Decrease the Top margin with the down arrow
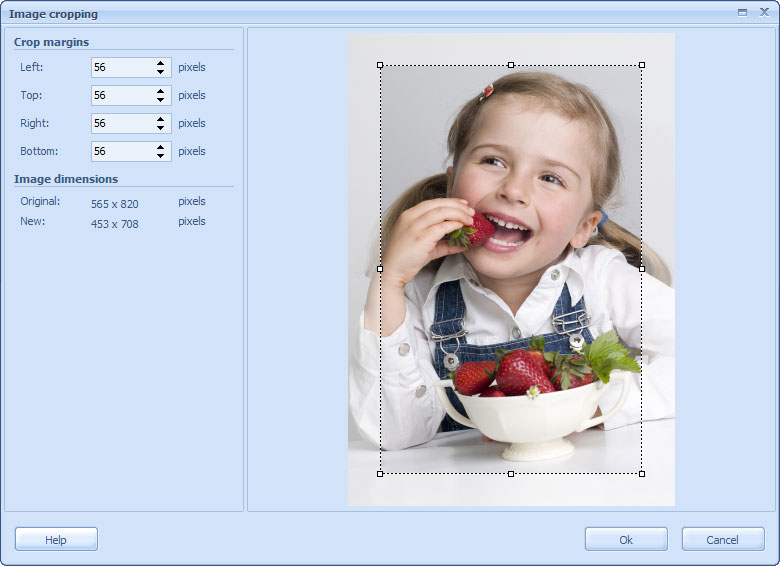The image size is (780, 566). pos(160,100)
